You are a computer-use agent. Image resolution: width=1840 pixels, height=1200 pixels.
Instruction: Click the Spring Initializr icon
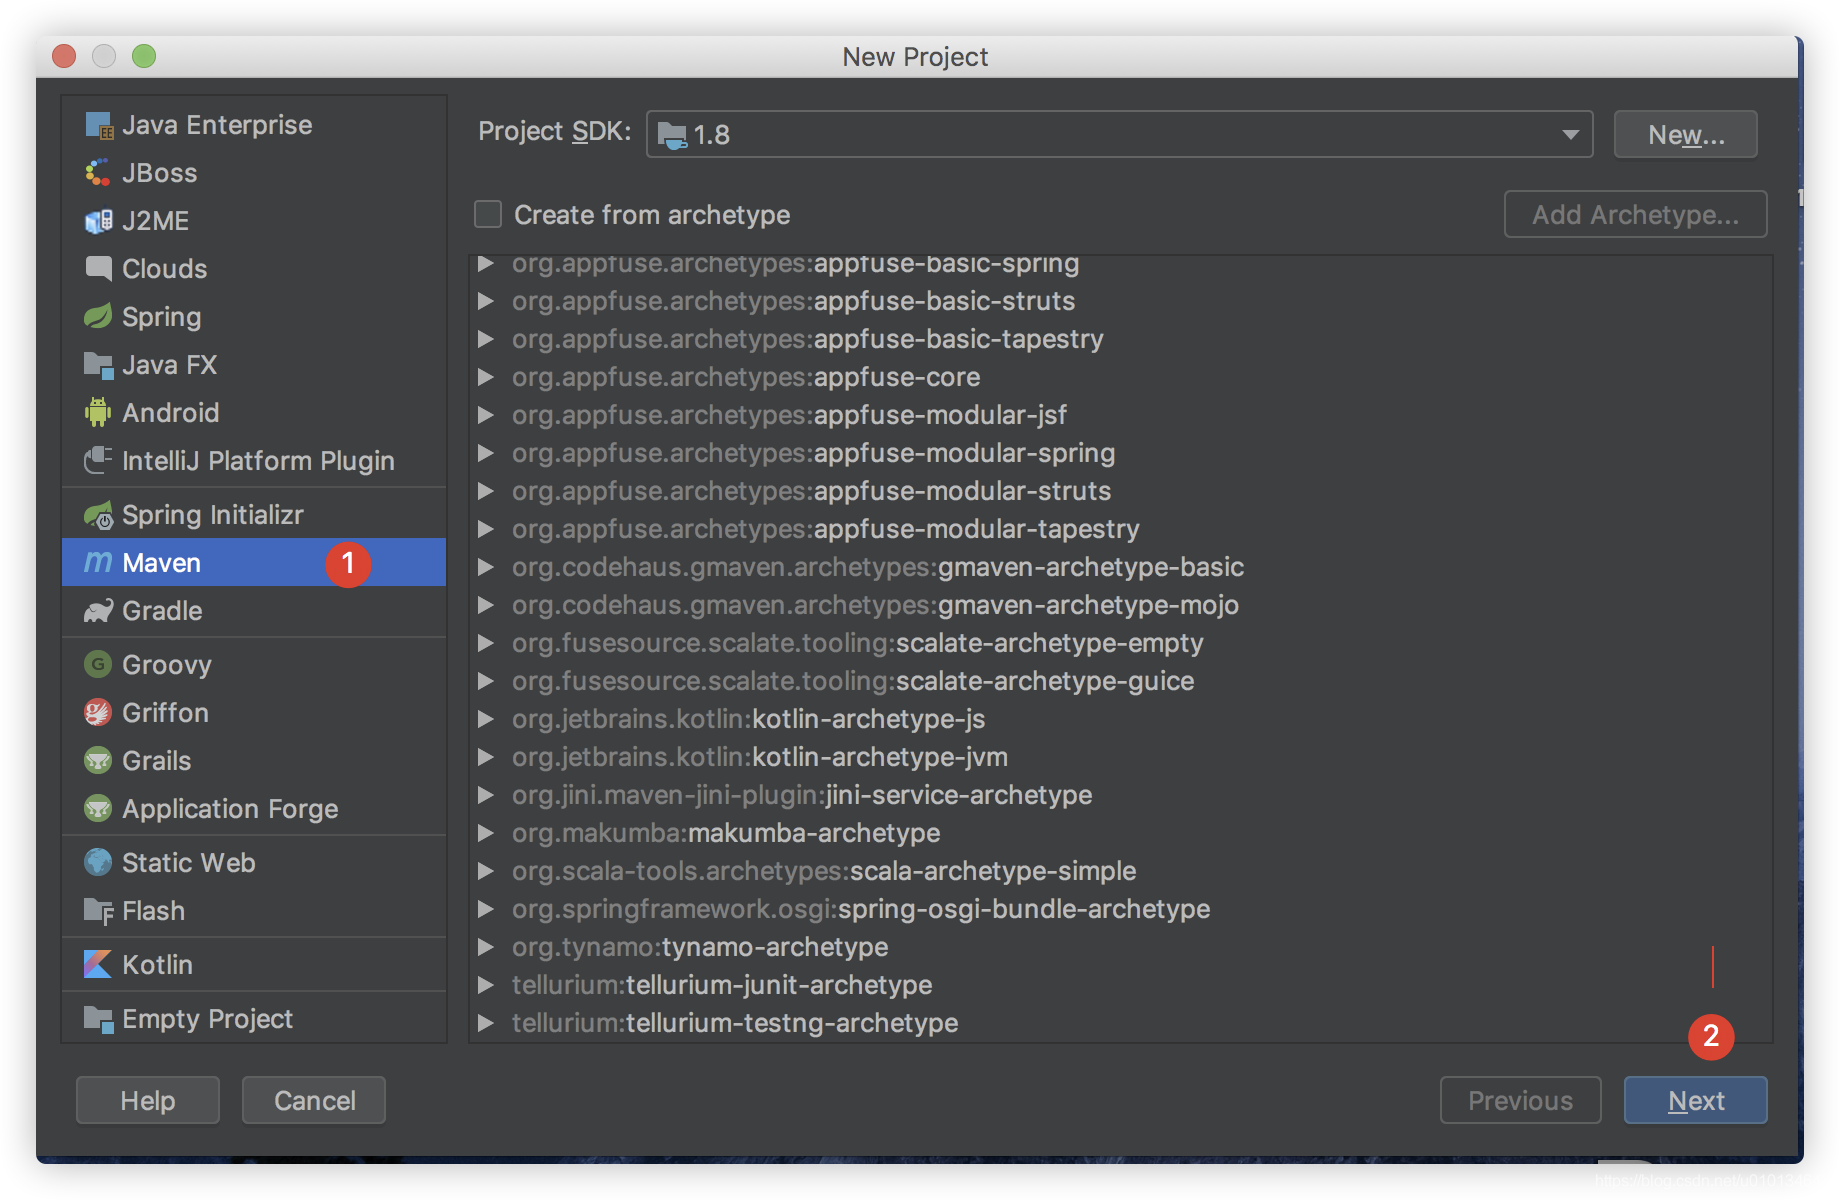coord(98,515)
